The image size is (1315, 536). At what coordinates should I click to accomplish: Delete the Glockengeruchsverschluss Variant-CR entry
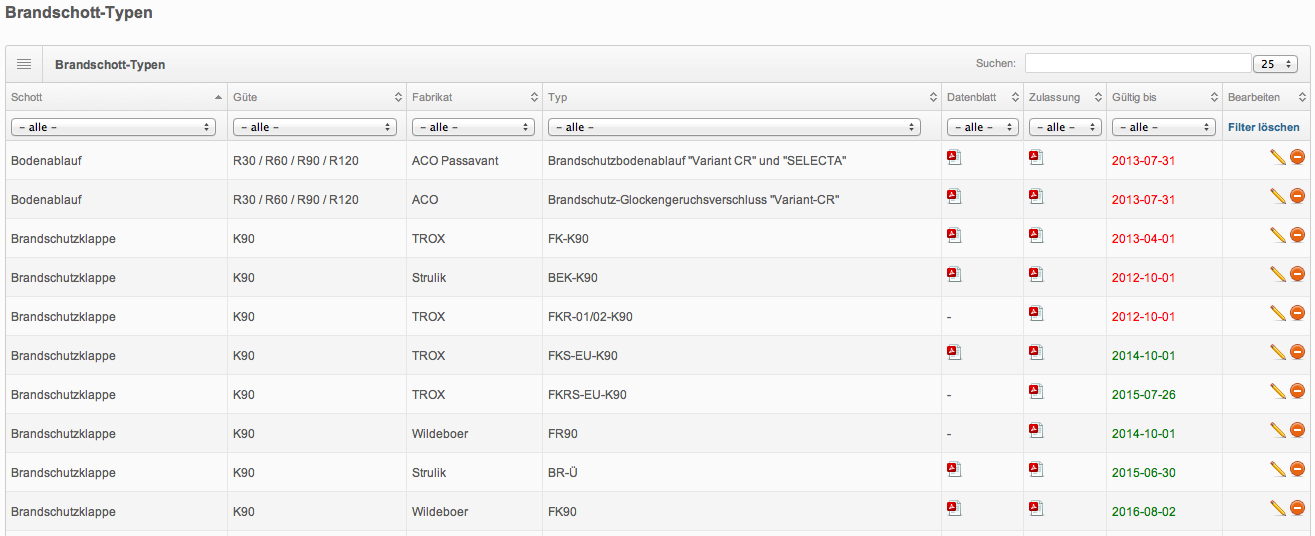(1297, 196)
